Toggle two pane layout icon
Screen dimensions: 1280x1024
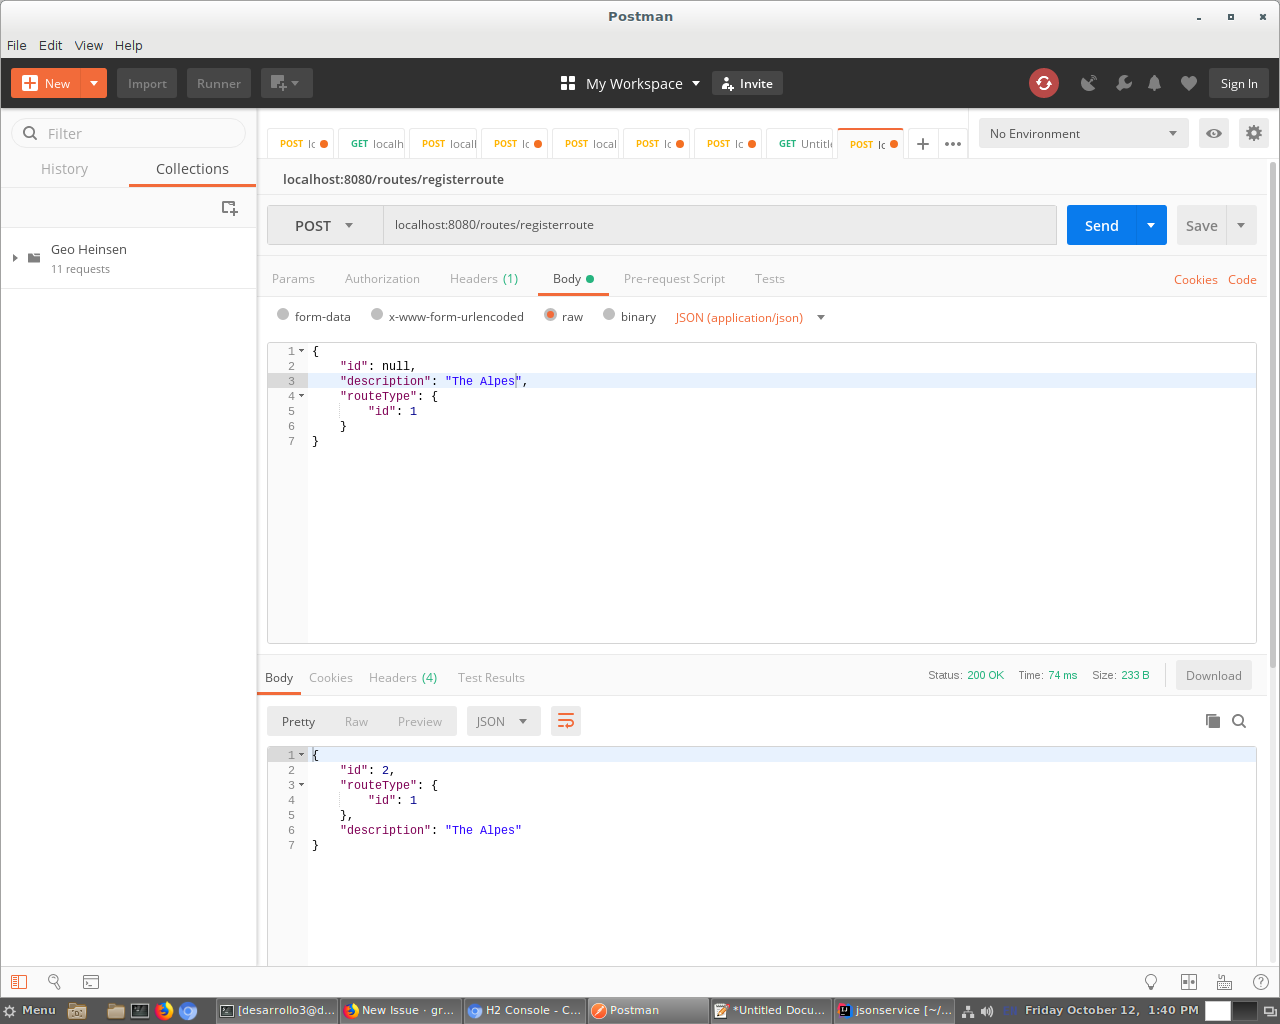(1189, 982)
